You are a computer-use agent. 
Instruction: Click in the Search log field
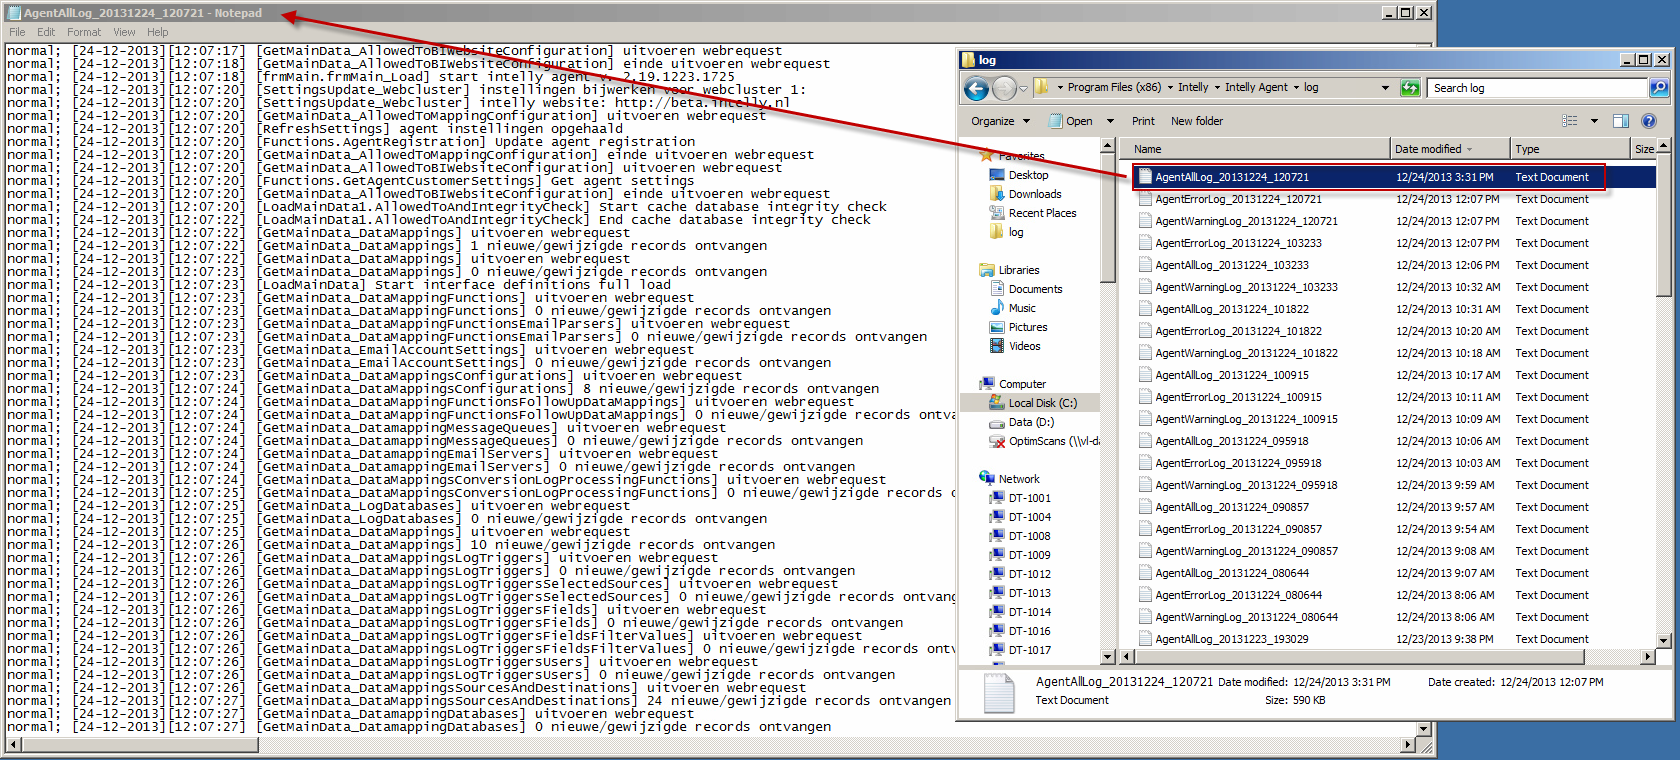coord(1535,88)
